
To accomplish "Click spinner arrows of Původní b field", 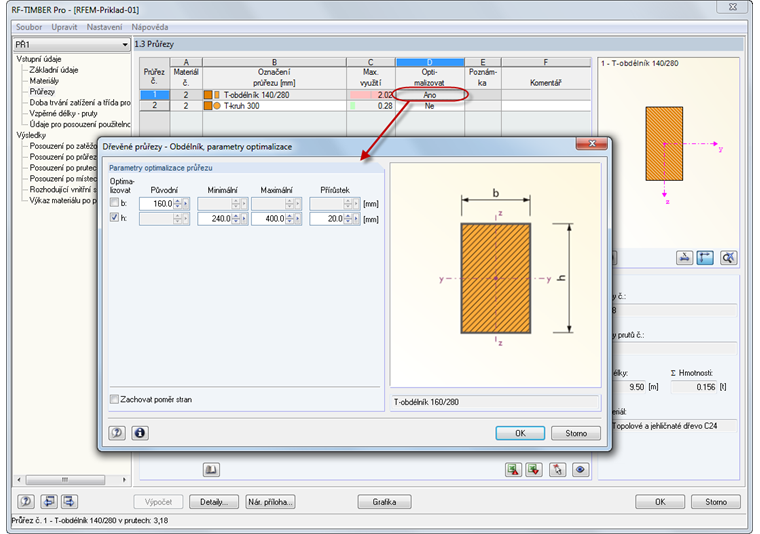I will tap(177, 204).
